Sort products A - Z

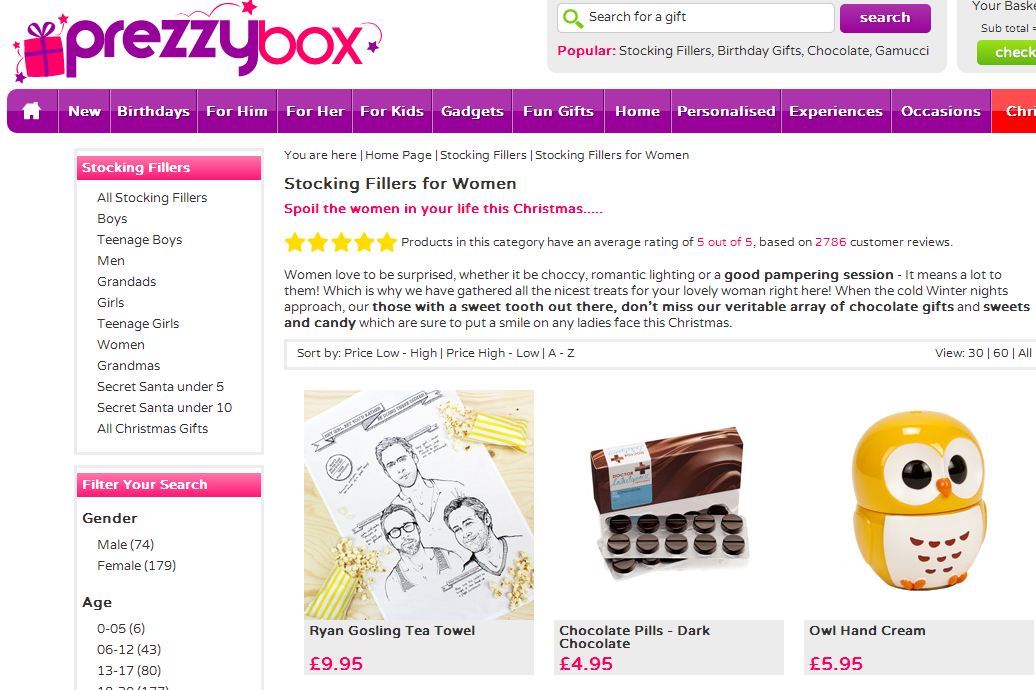coord(561,353)
